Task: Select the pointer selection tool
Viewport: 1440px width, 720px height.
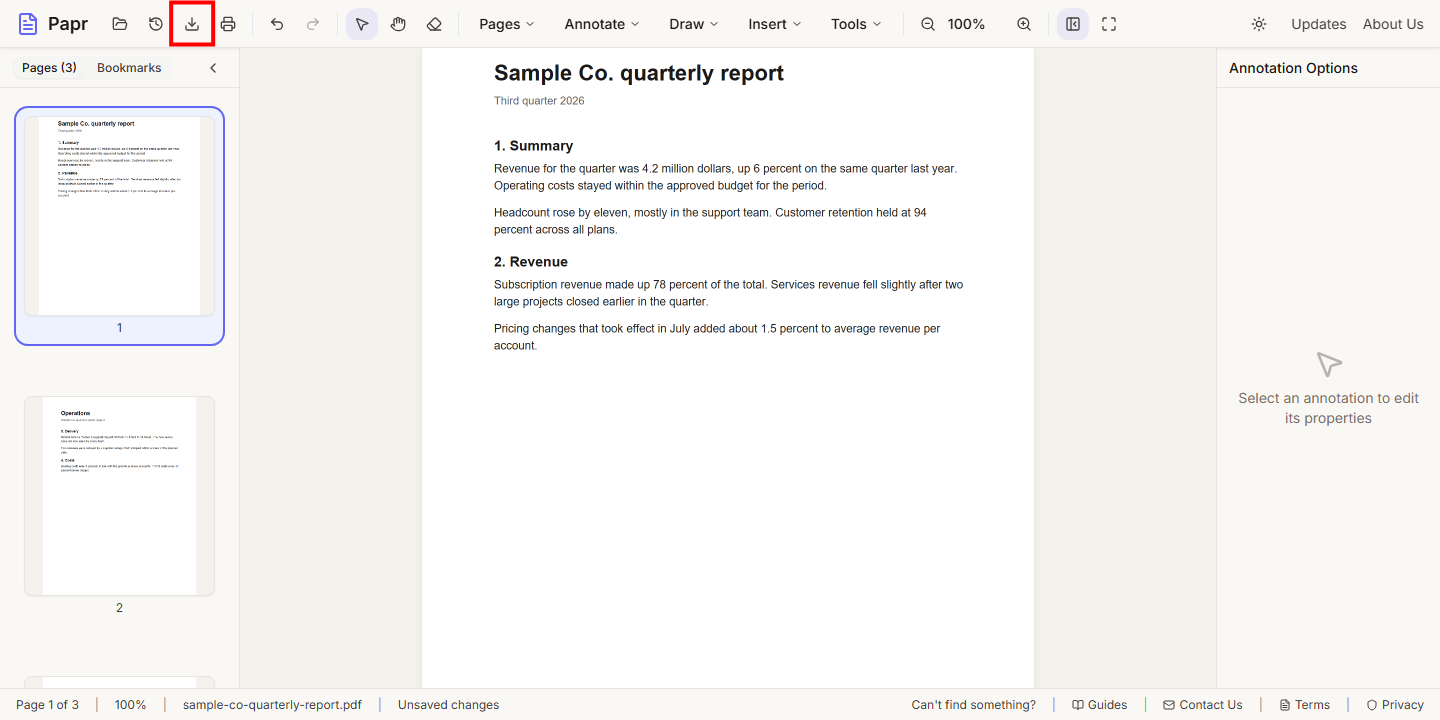Action: [x=362, y=24]
